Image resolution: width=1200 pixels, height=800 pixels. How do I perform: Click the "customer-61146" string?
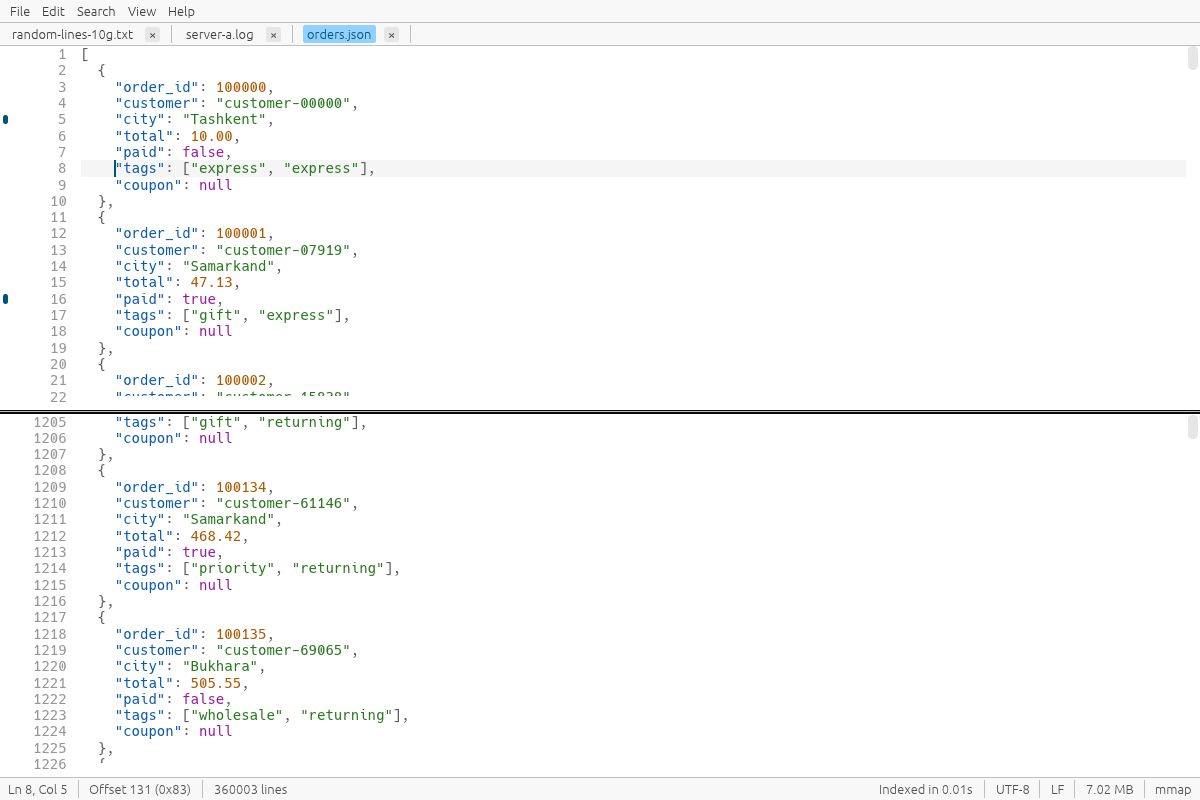click(283, 503)
